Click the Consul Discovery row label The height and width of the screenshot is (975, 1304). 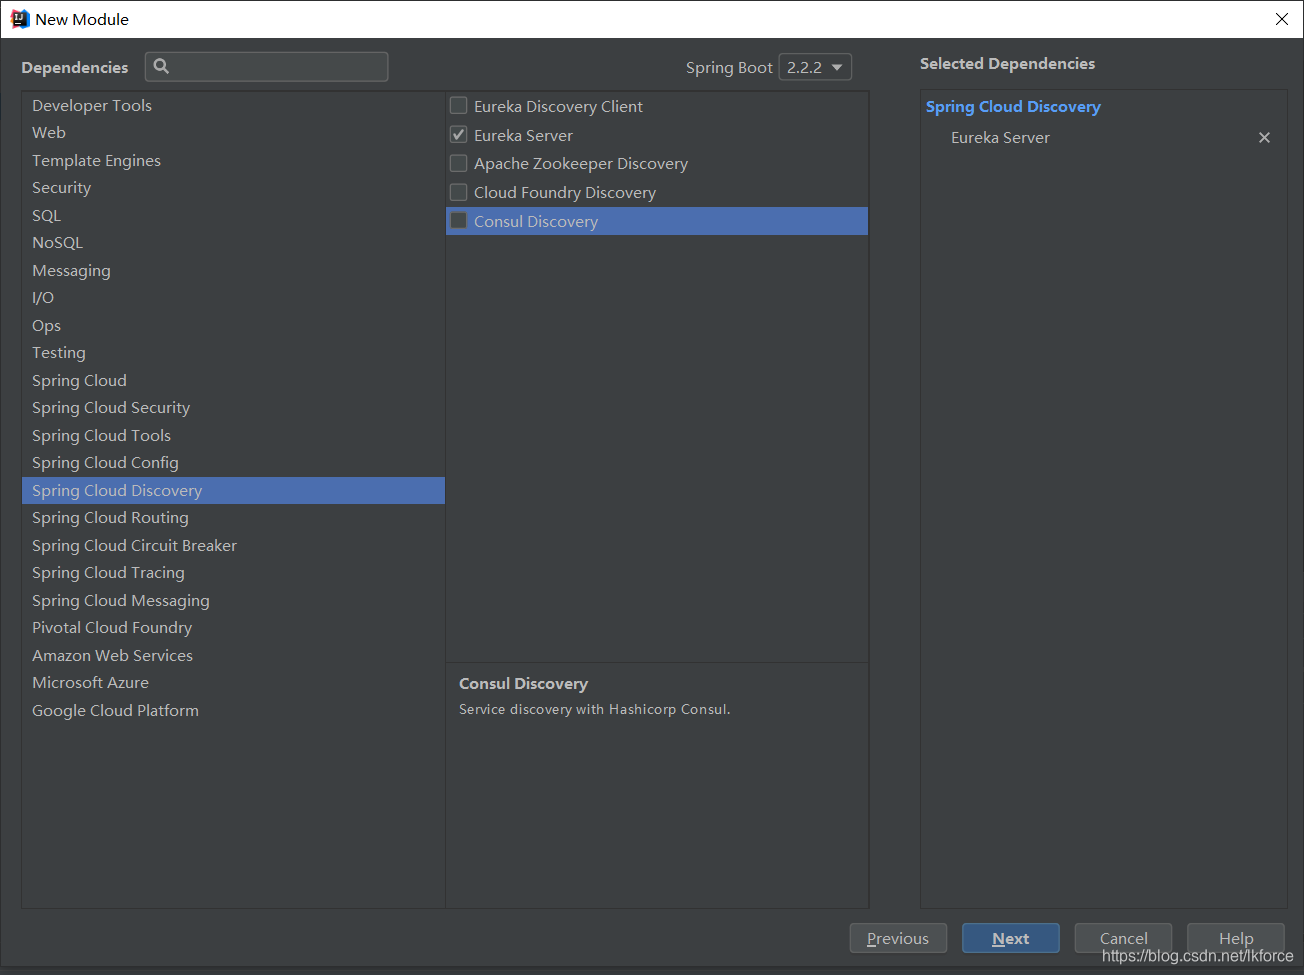point(536,221)
